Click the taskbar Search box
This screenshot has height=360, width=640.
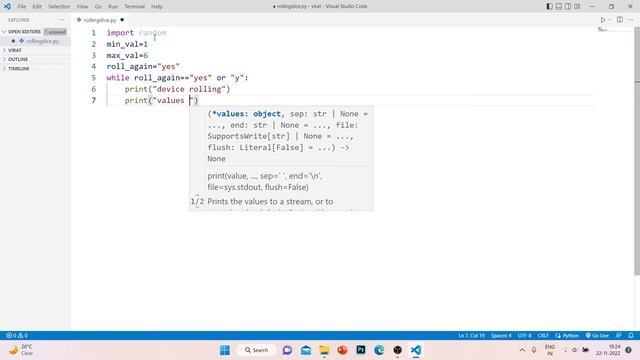(256, 350)
